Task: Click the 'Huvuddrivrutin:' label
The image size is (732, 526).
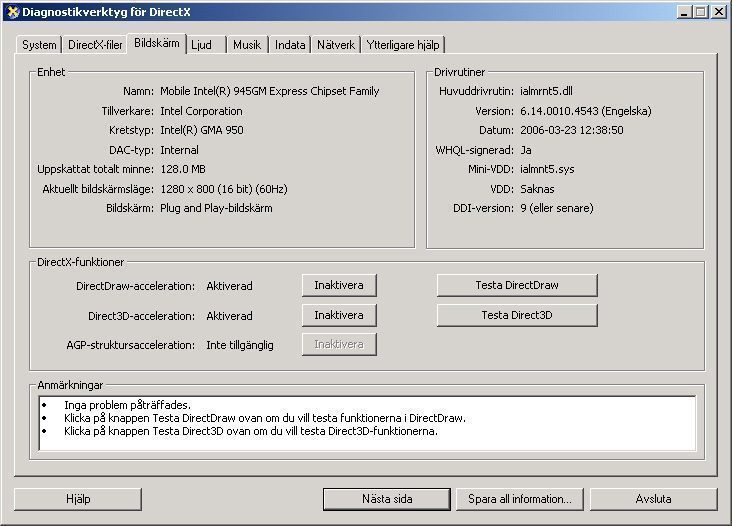Action: (477, 91)
